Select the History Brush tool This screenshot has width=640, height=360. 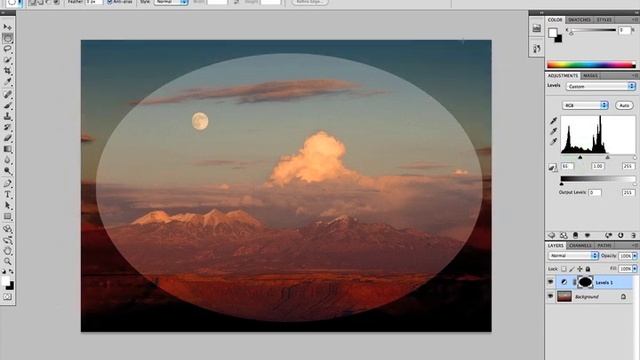(x=7, y=127)
